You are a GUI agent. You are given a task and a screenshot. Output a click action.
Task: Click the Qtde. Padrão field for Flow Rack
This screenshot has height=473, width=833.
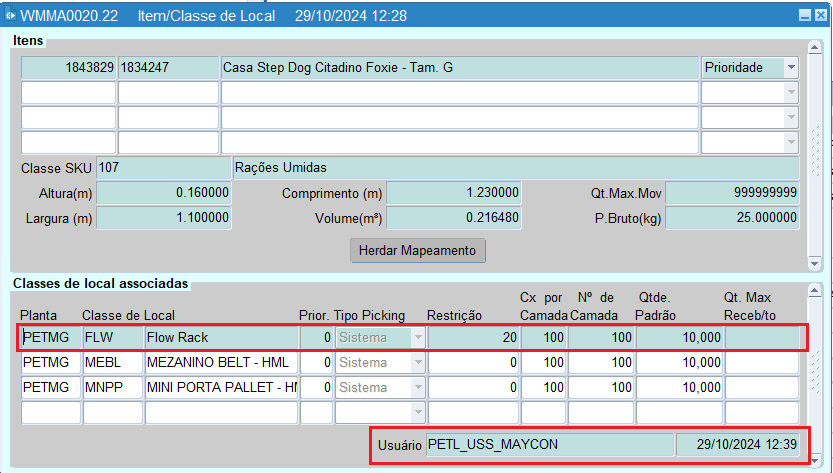coord(680,337)
